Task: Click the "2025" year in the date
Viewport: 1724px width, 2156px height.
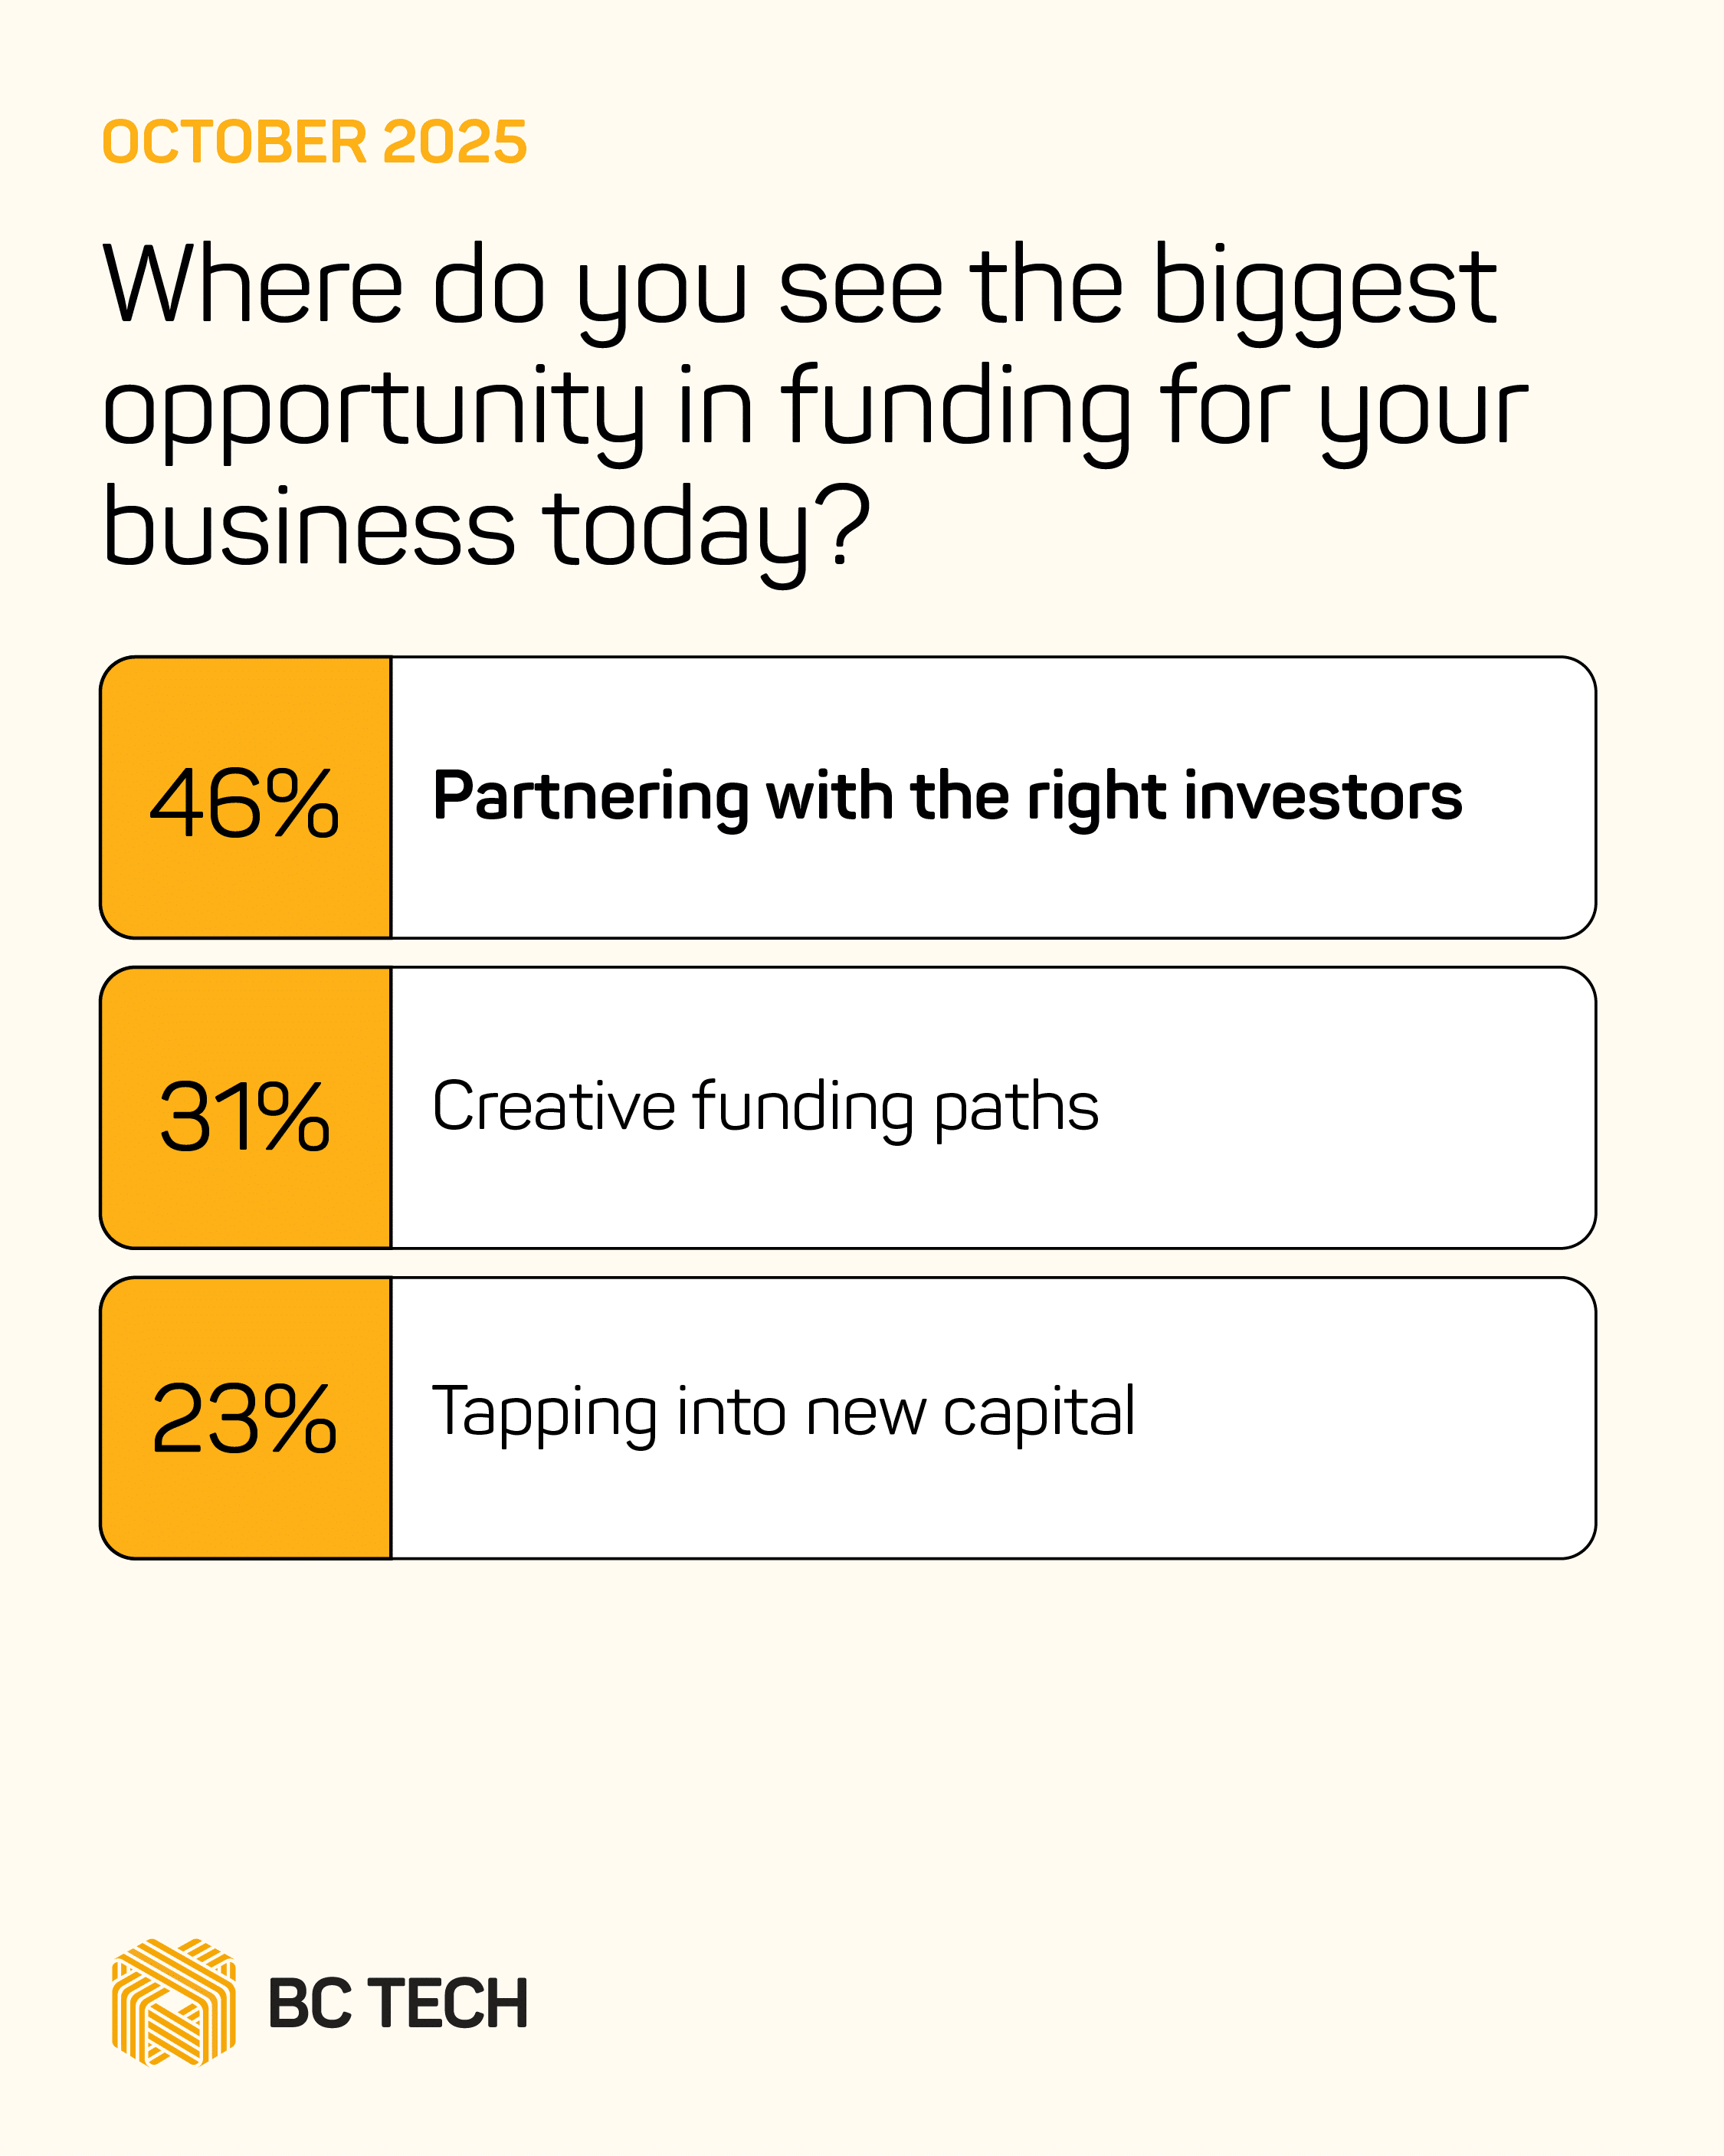Action: [x=454, y=142]
